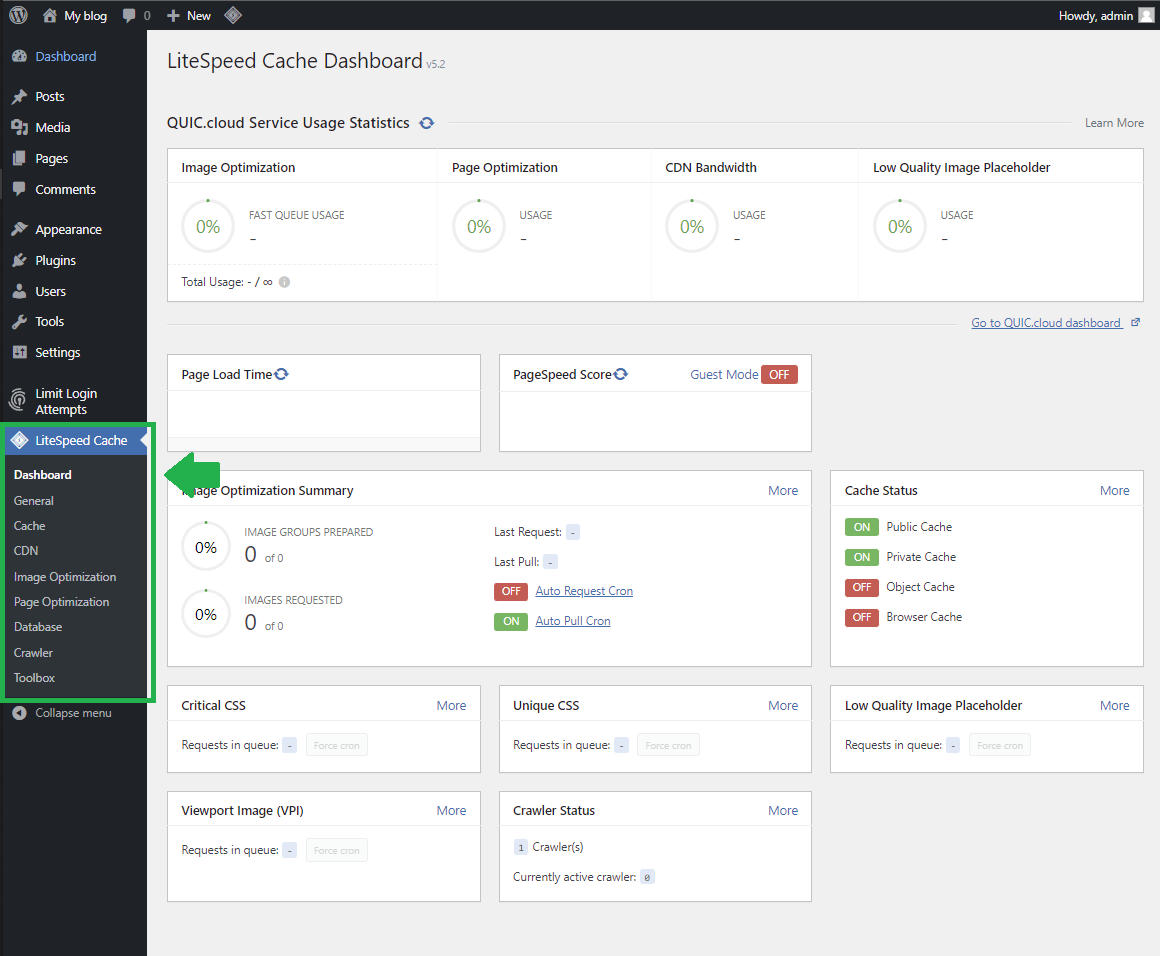
Task: Toggle Public Cache ON badge
Action: coord(862,527)
